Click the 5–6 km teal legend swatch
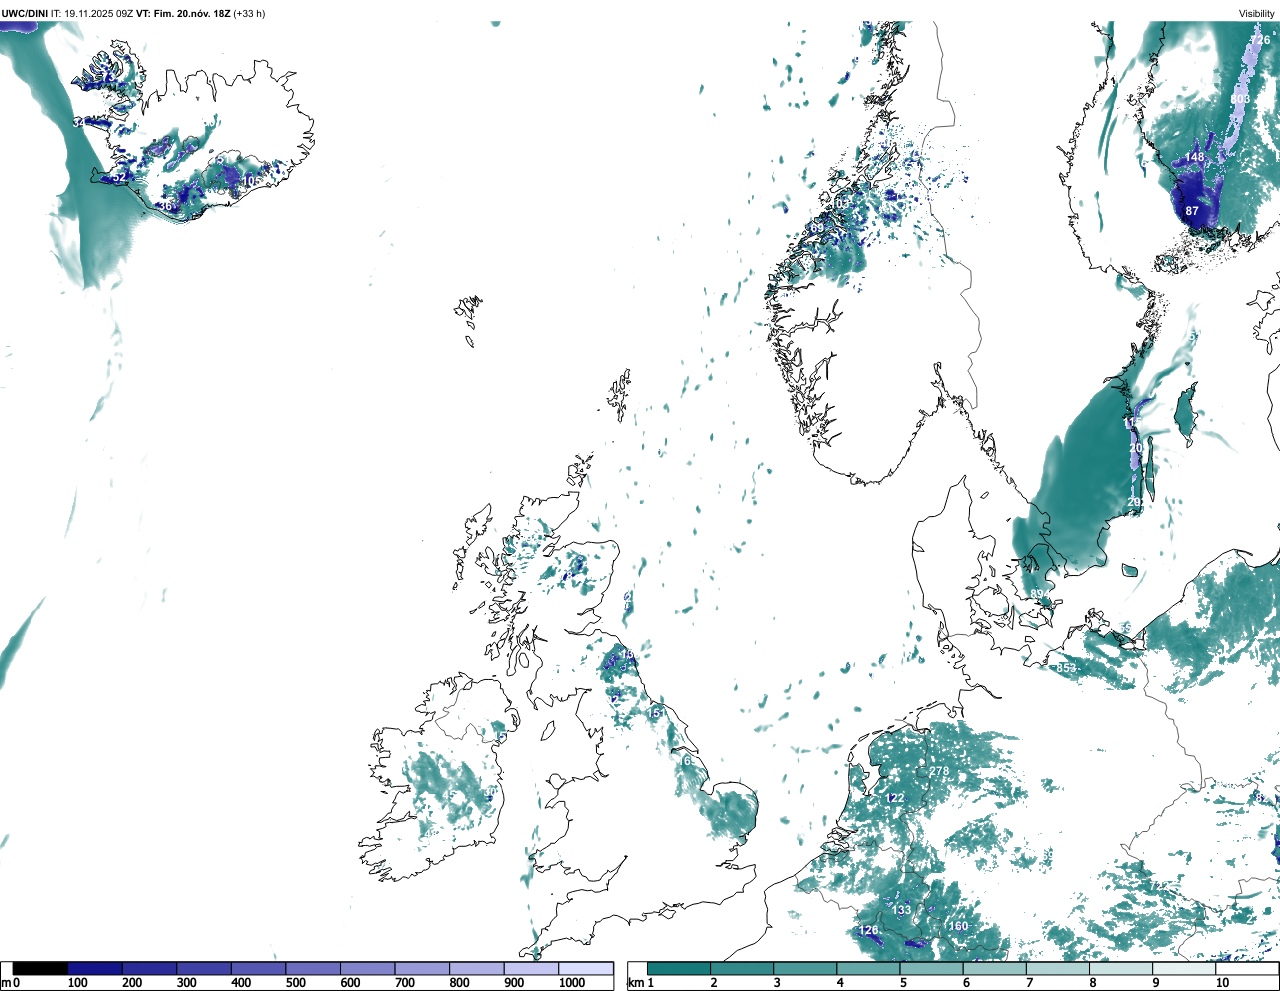This screenshot has height=991, width=1280. [x=932, y=968]
